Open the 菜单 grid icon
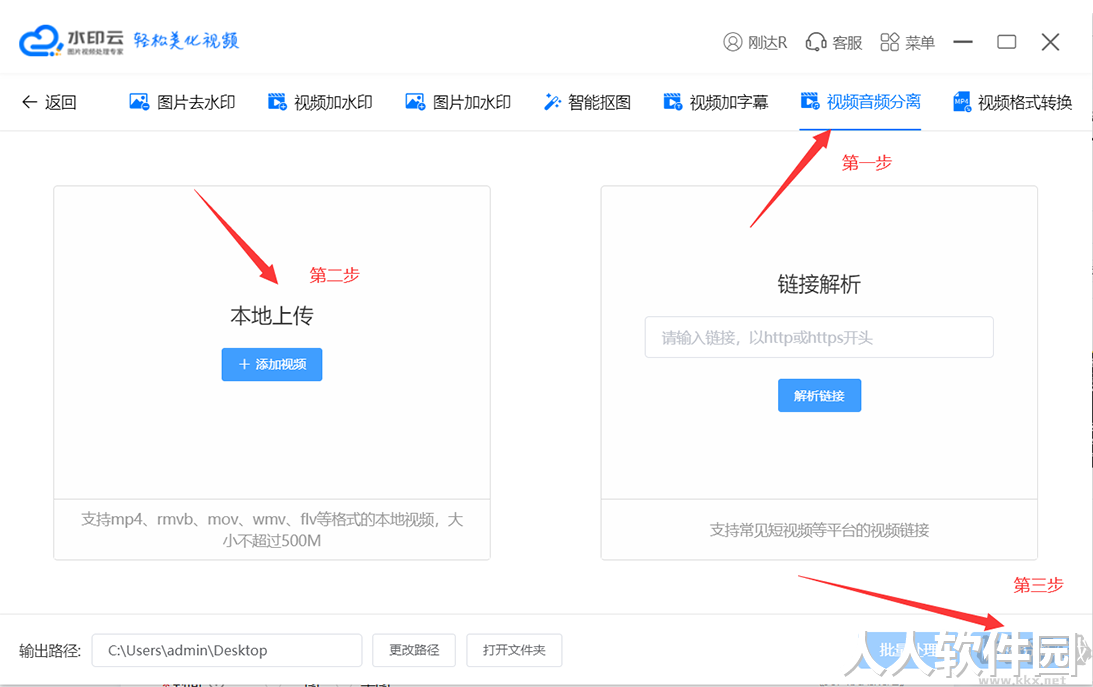This screenshot has height=687, width=1093. (x=889, y=43)
